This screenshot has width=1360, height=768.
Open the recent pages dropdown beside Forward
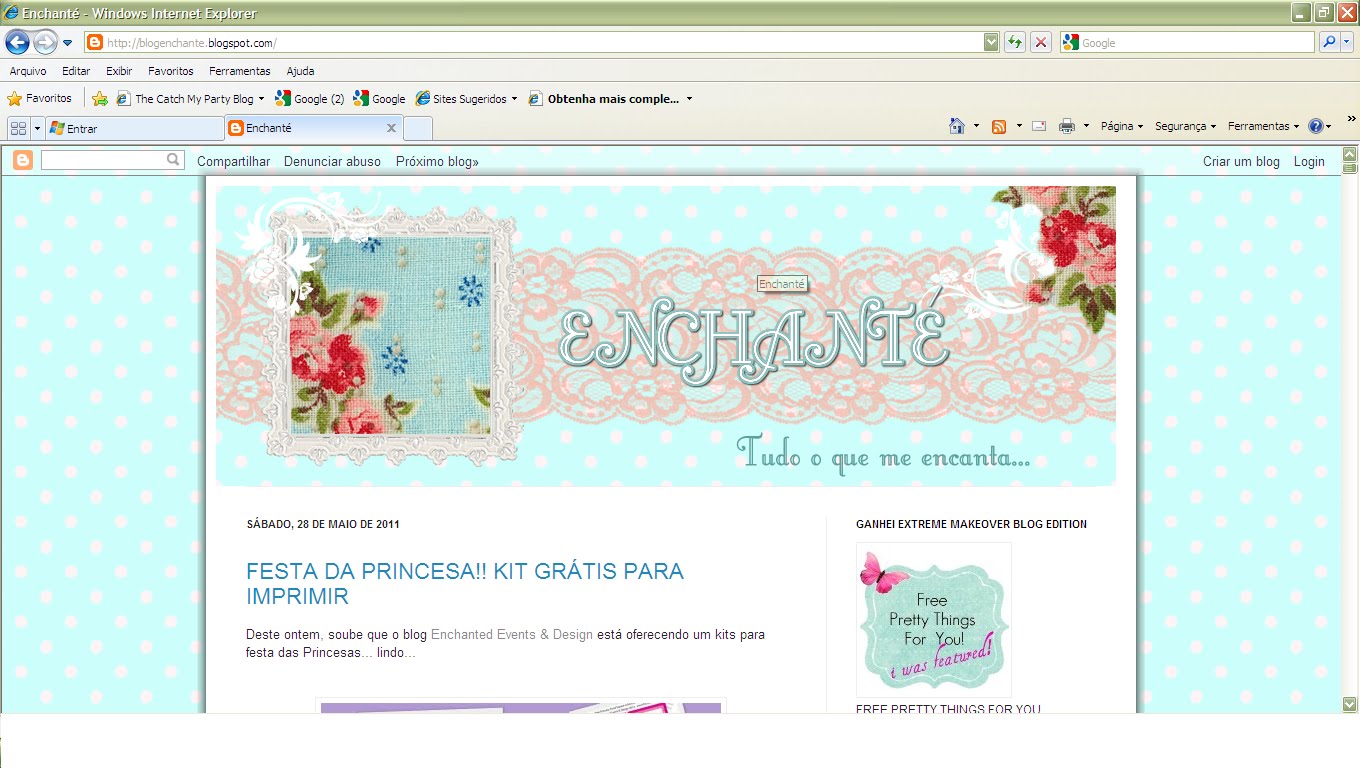67,43
